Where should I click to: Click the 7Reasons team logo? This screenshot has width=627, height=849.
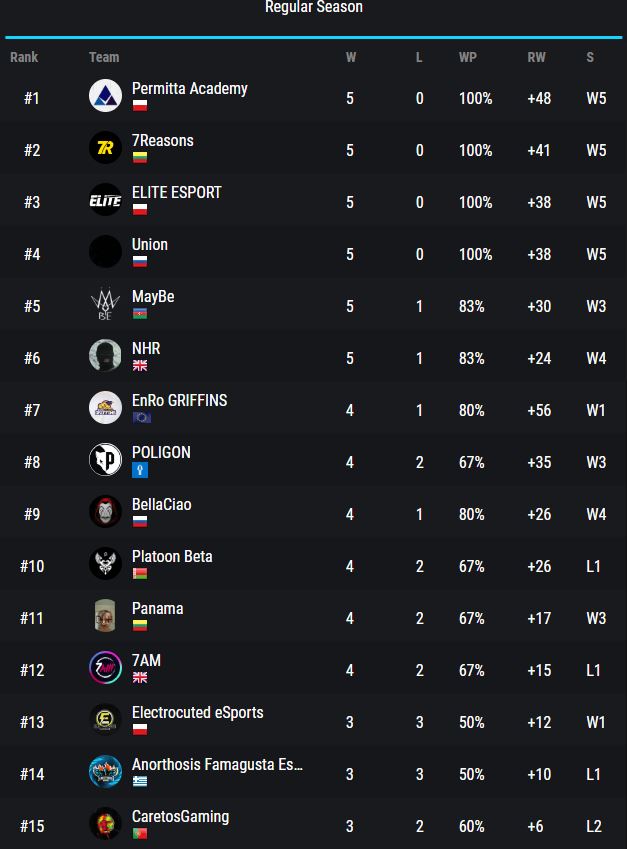point(105,150)
